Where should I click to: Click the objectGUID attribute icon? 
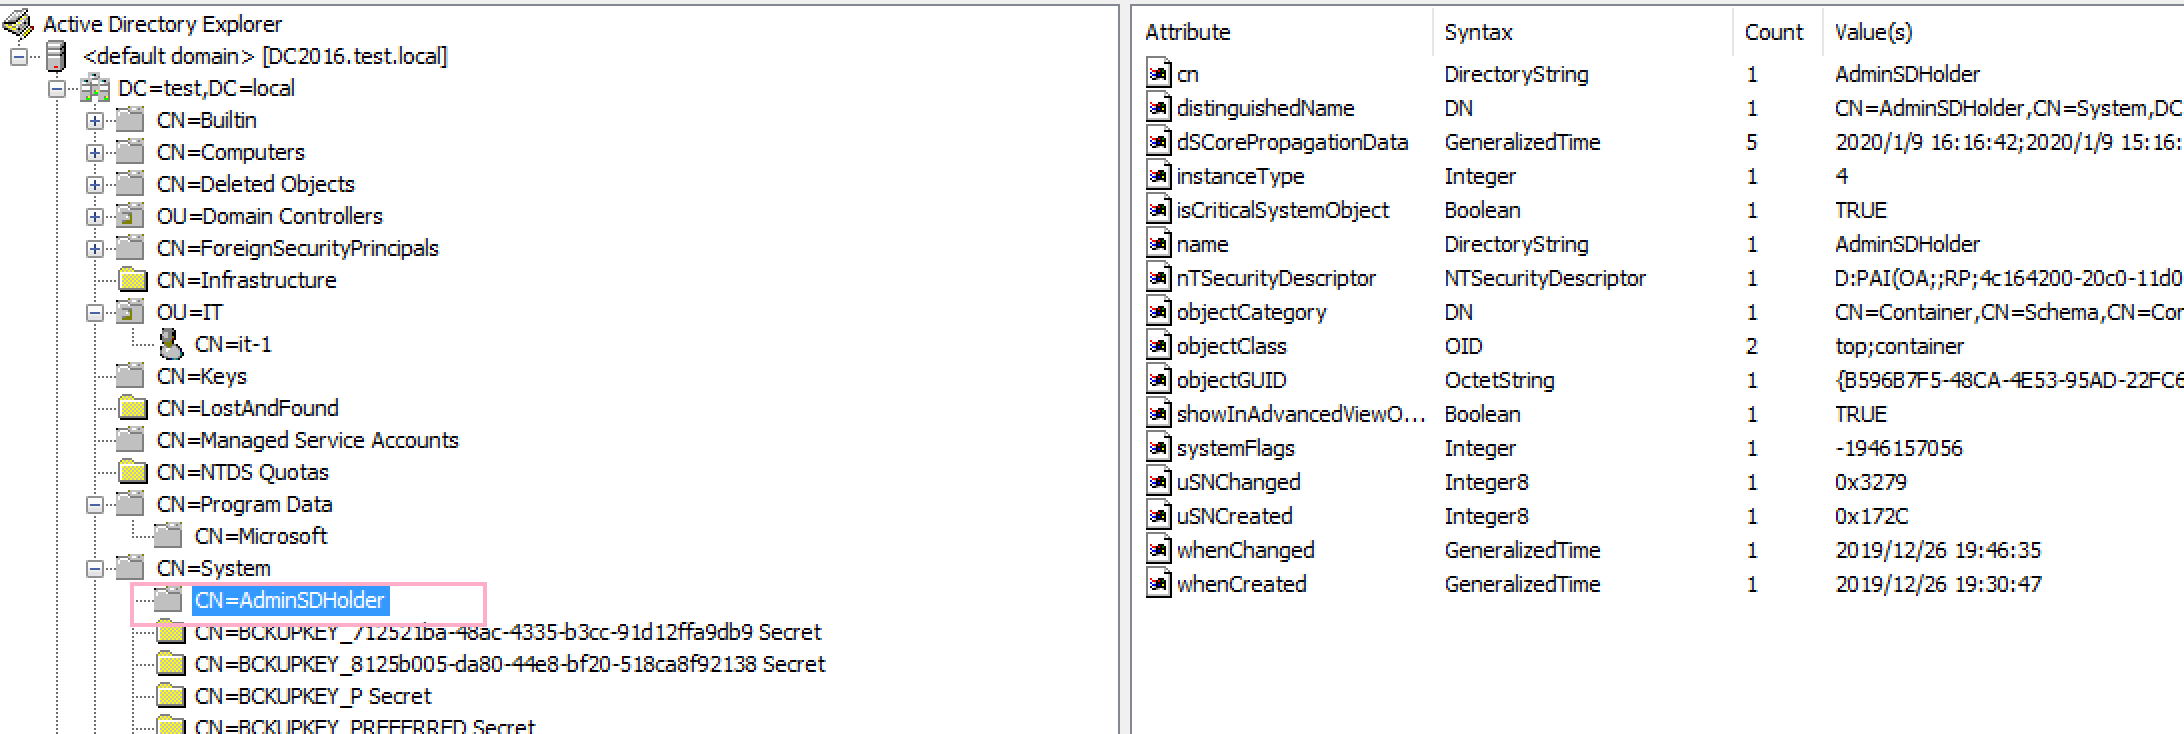coord(1158,380)
